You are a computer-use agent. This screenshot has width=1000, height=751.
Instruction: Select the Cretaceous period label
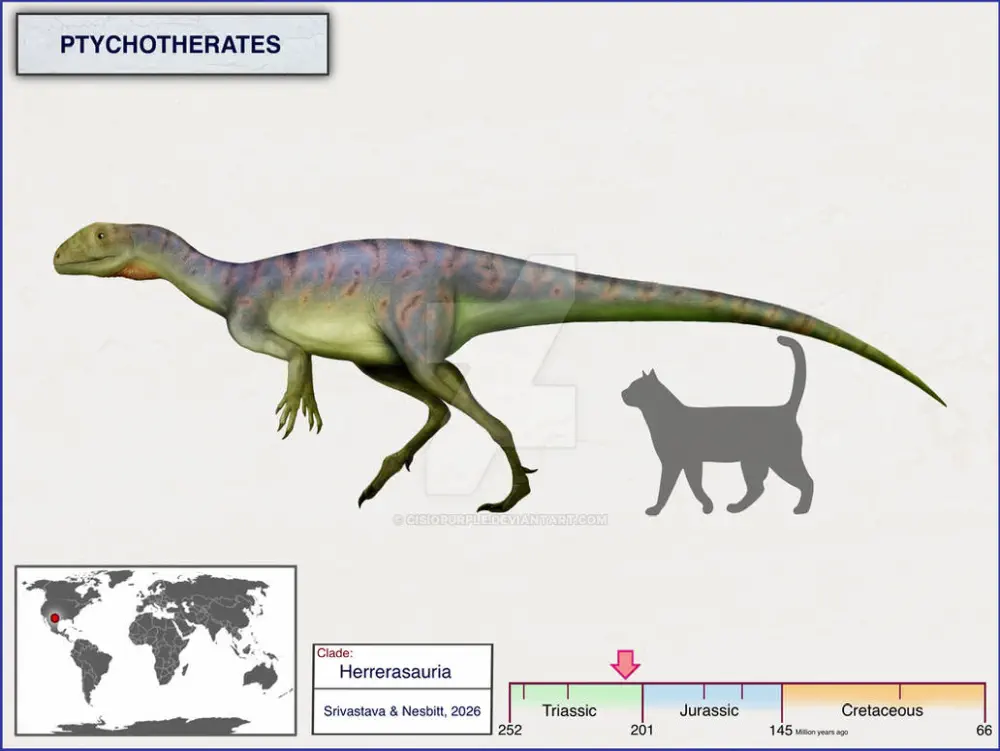882,711
